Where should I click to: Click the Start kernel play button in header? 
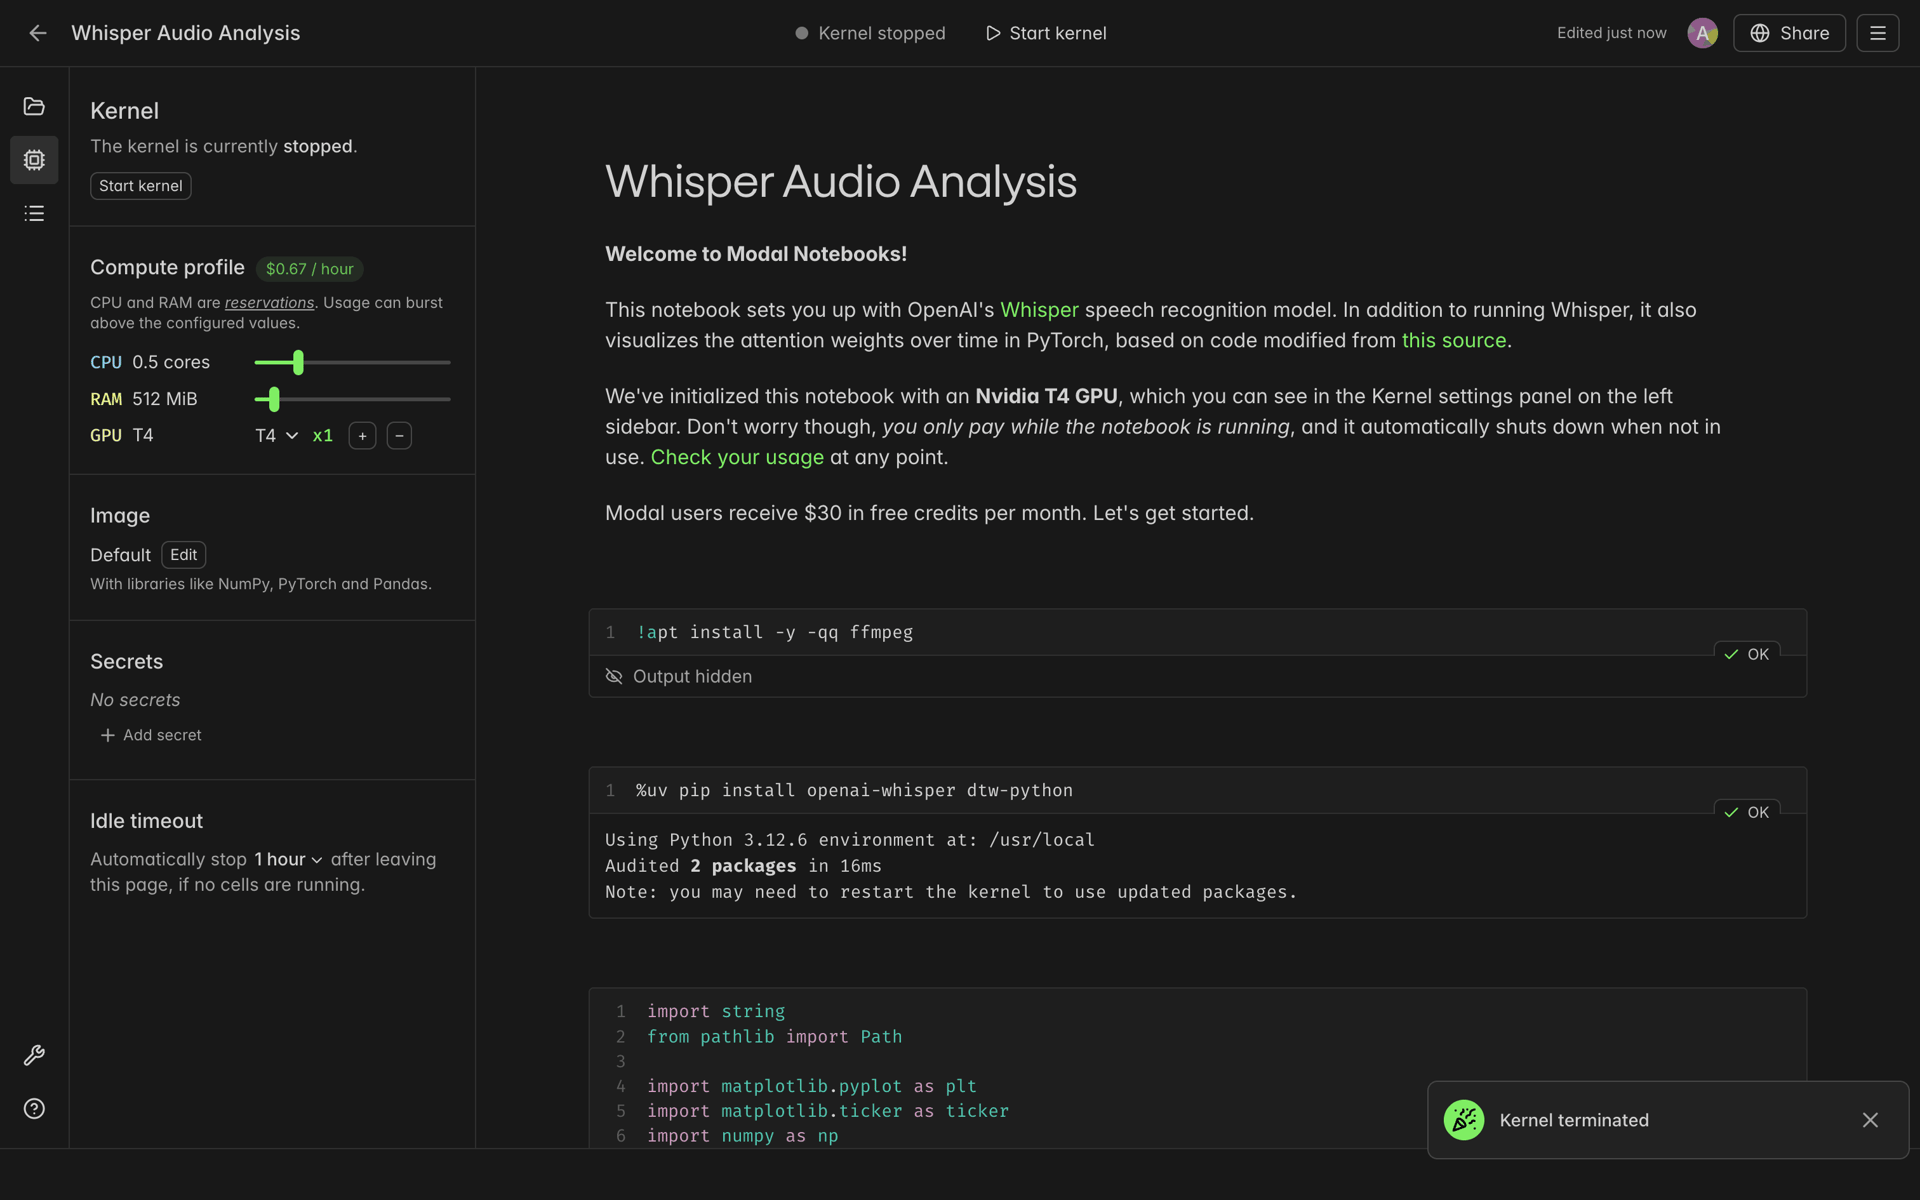1046,33
